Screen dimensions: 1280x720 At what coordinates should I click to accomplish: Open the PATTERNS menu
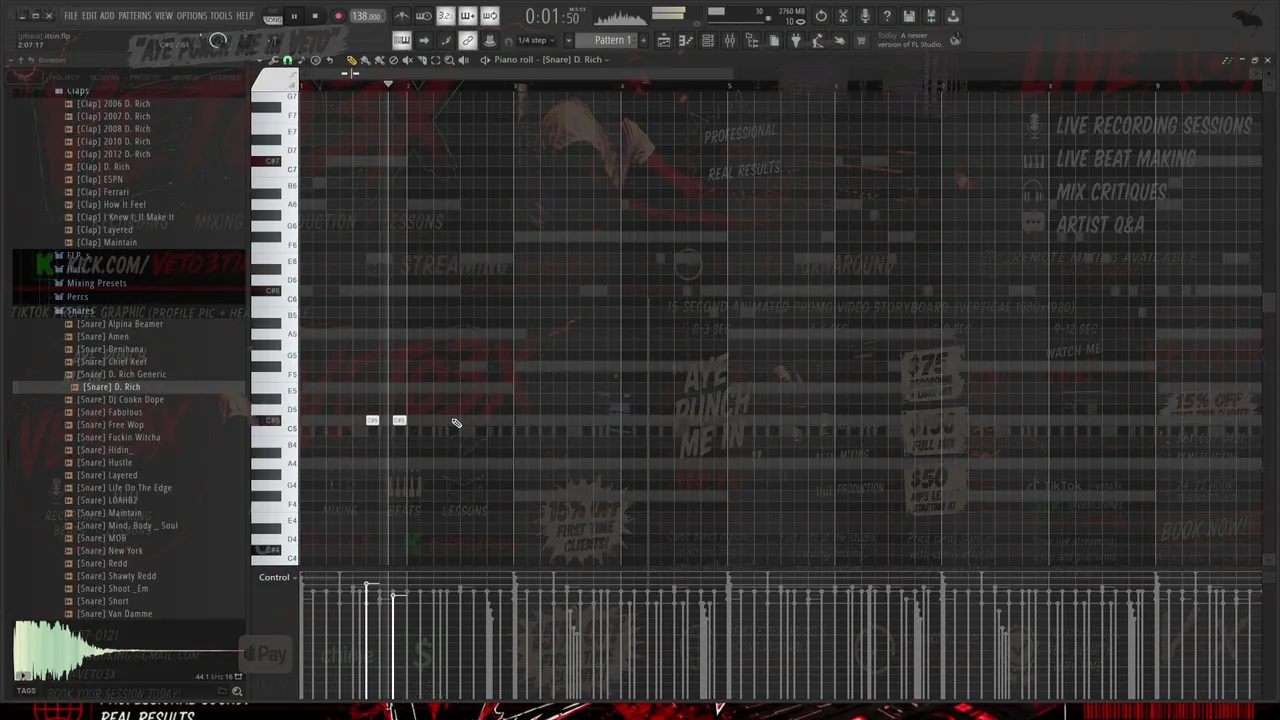click(x=135, y=16)
